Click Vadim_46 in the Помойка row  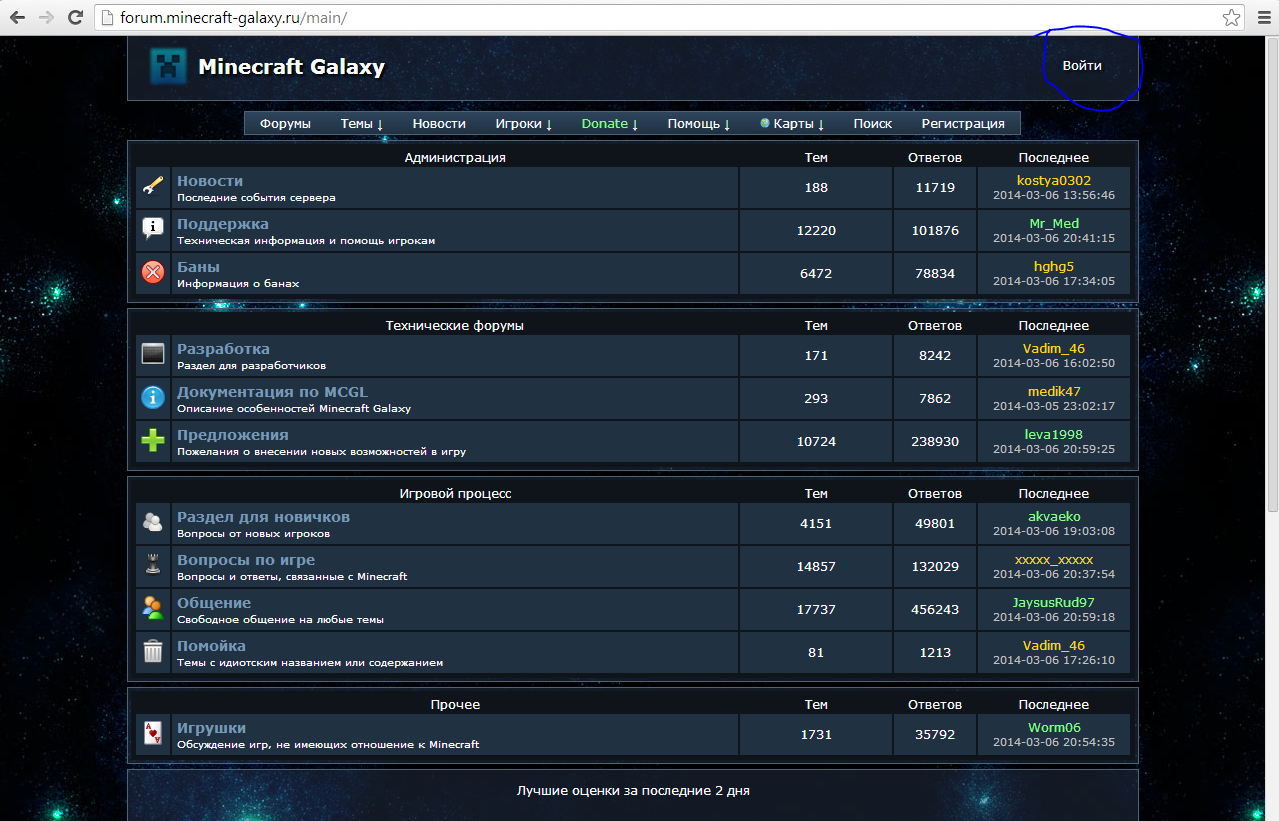tap(1054, 646)
